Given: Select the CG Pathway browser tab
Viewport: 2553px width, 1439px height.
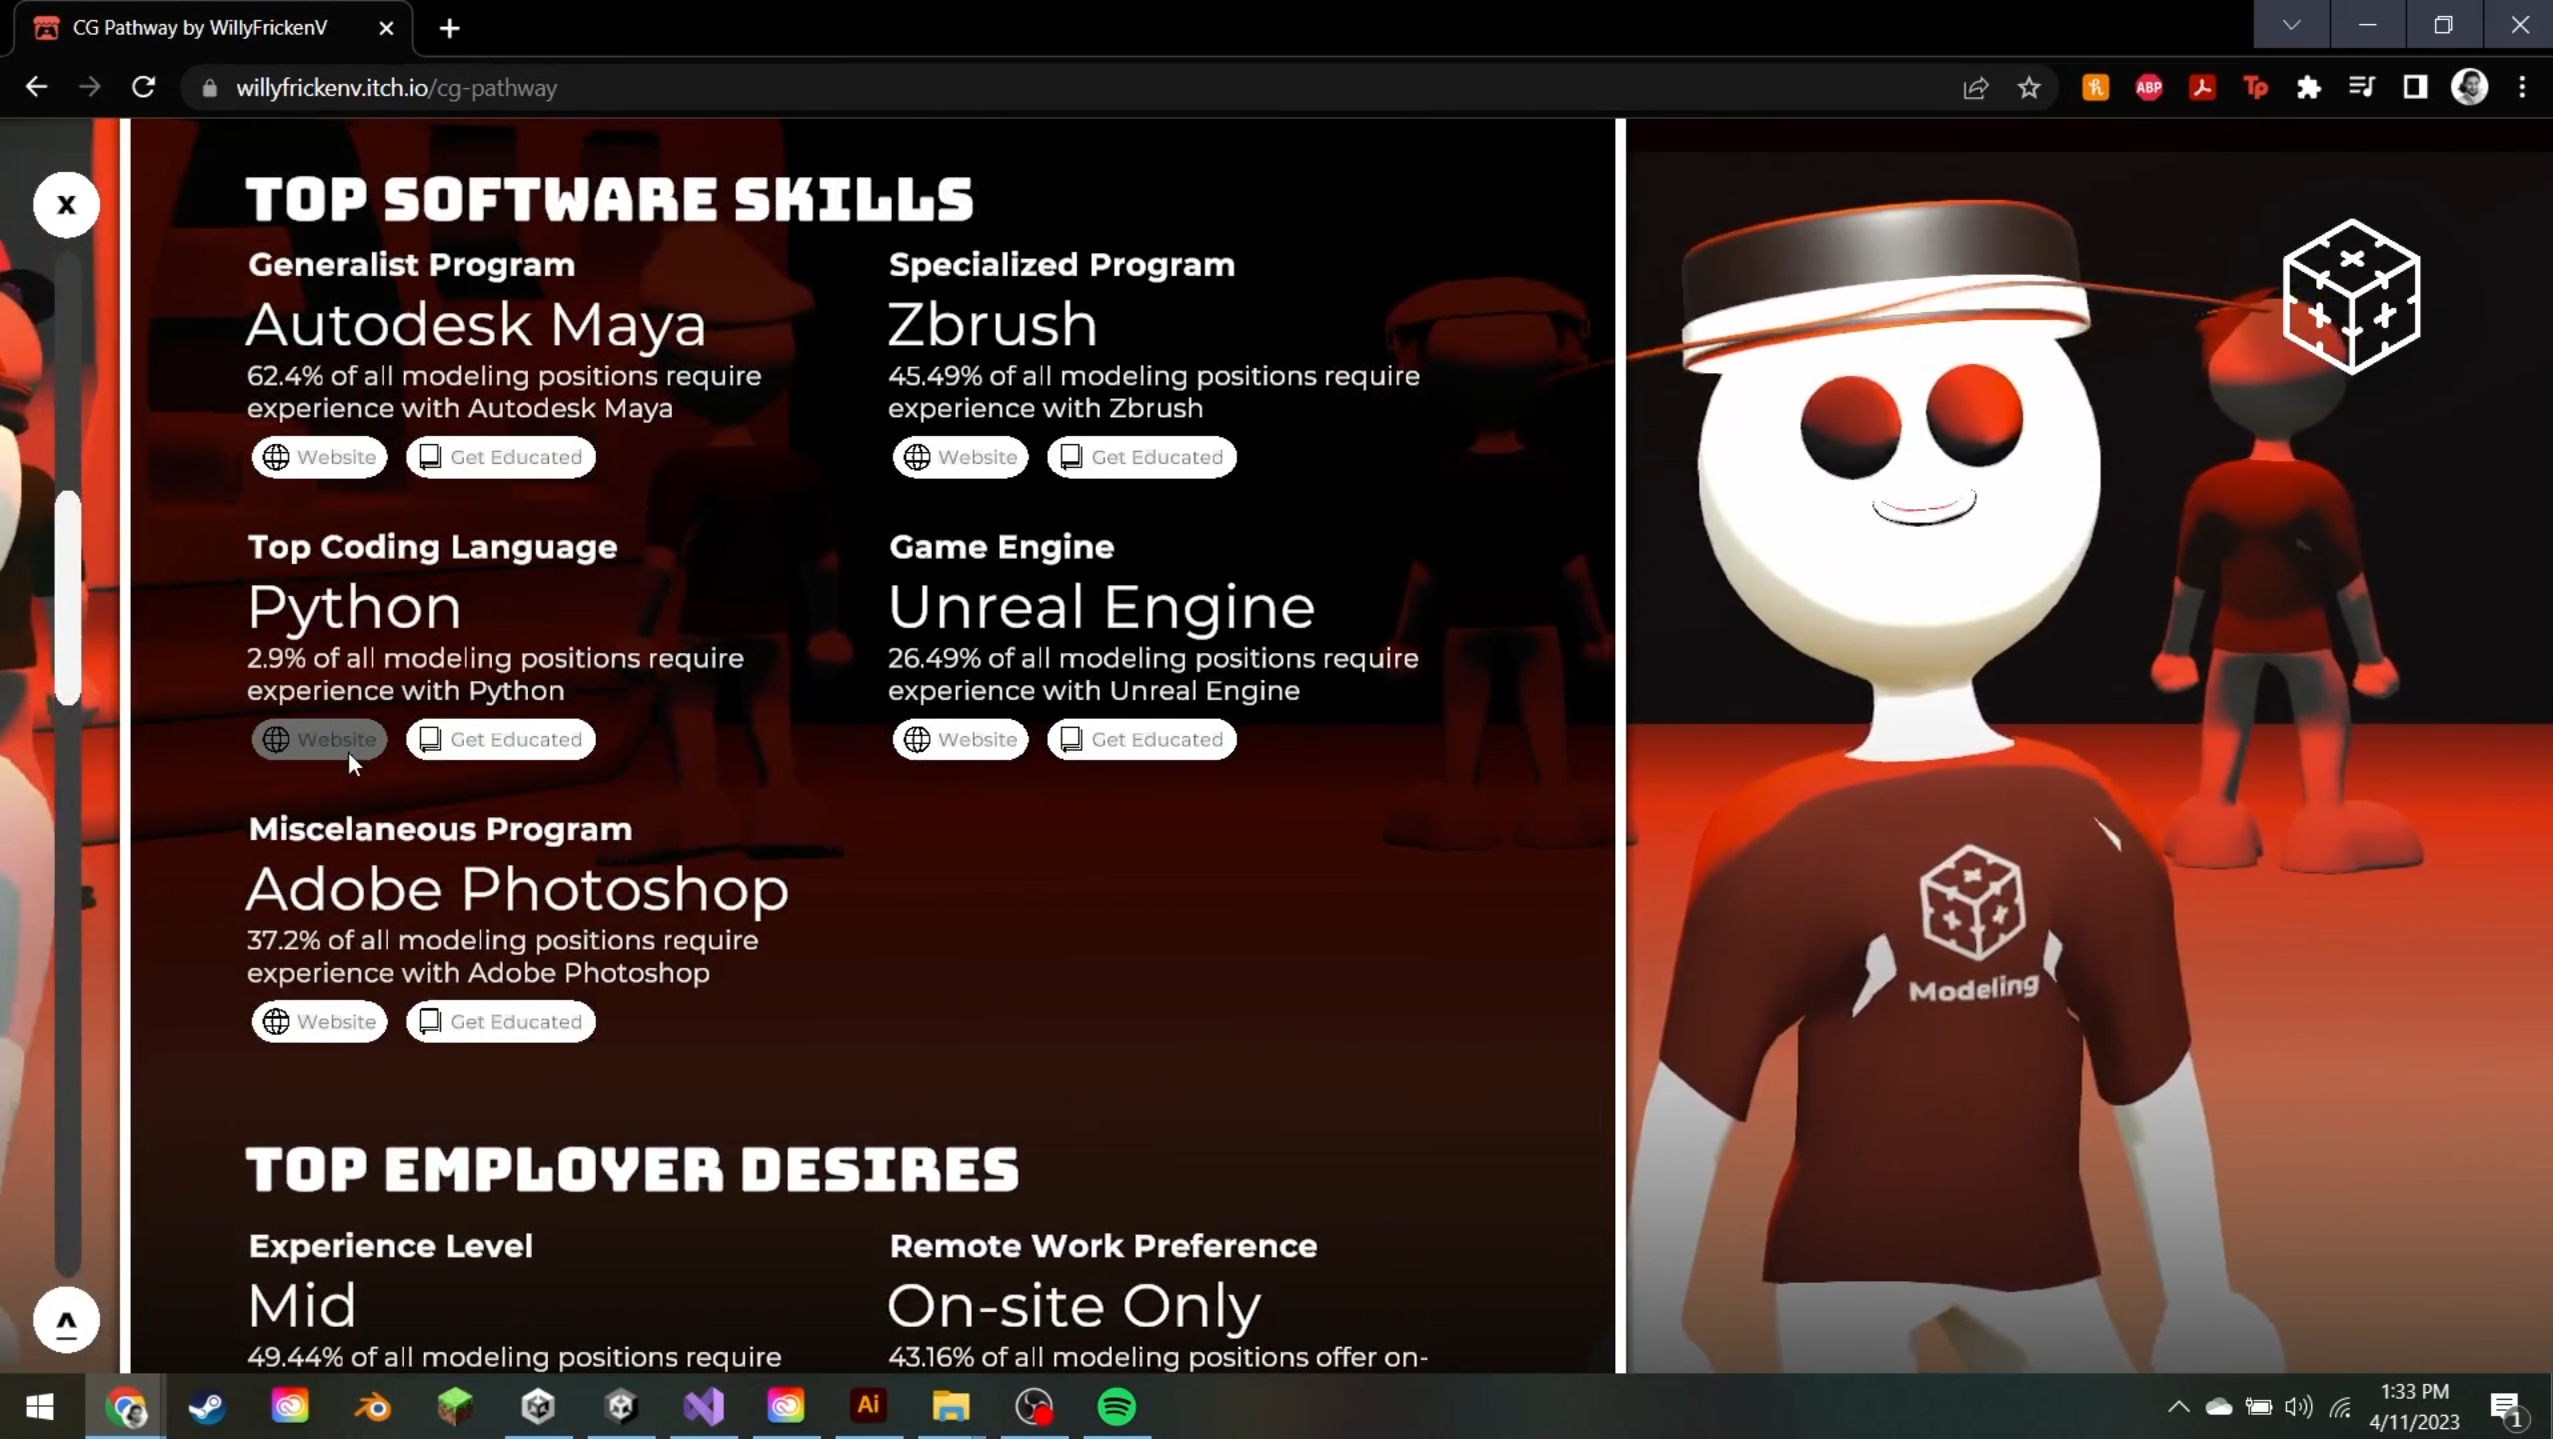Looking at the screenshot, I should pyautogui.click(x=200, y=28).
